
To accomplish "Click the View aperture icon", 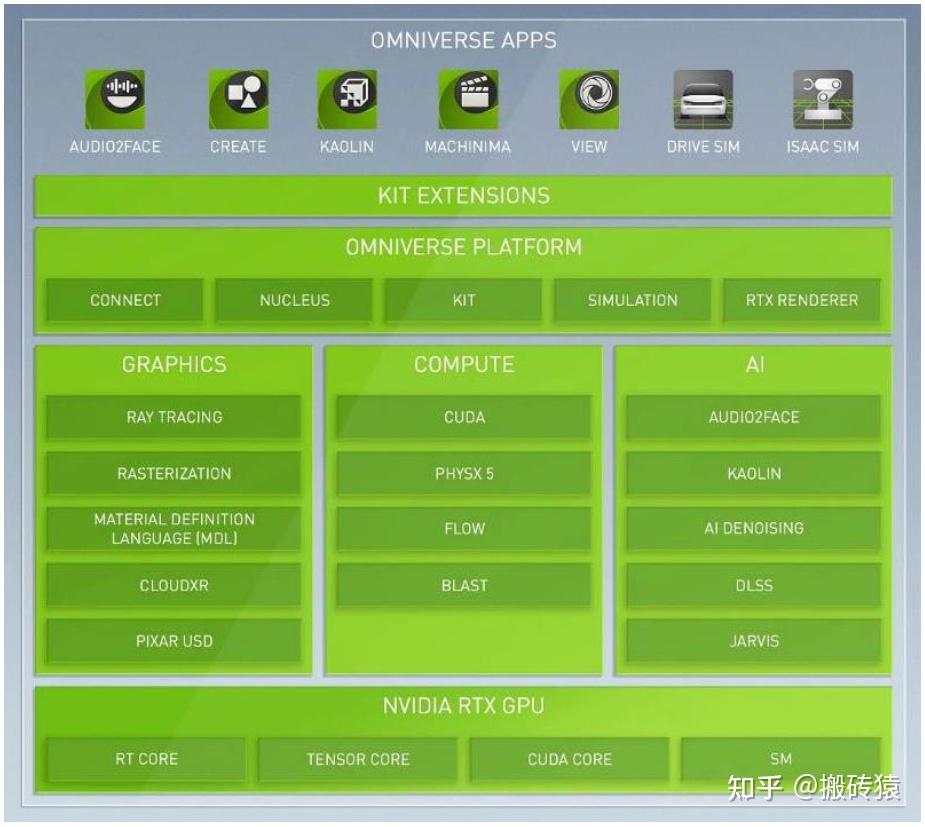I will (589, 97).
